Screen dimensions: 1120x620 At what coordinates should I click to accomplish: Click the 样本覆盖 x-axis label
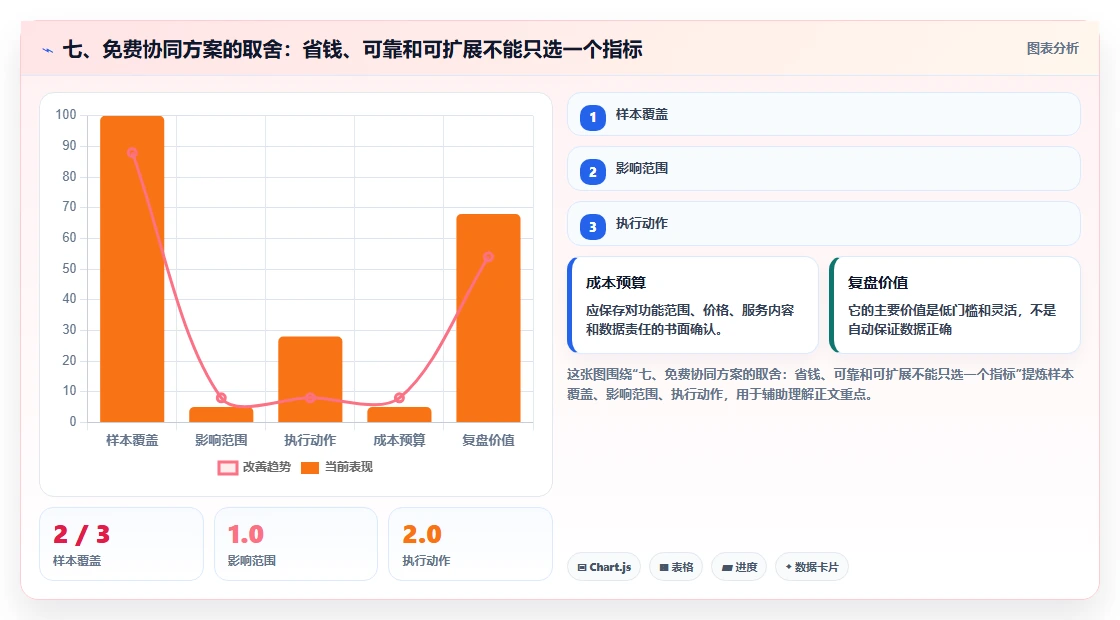click(132, 441)
